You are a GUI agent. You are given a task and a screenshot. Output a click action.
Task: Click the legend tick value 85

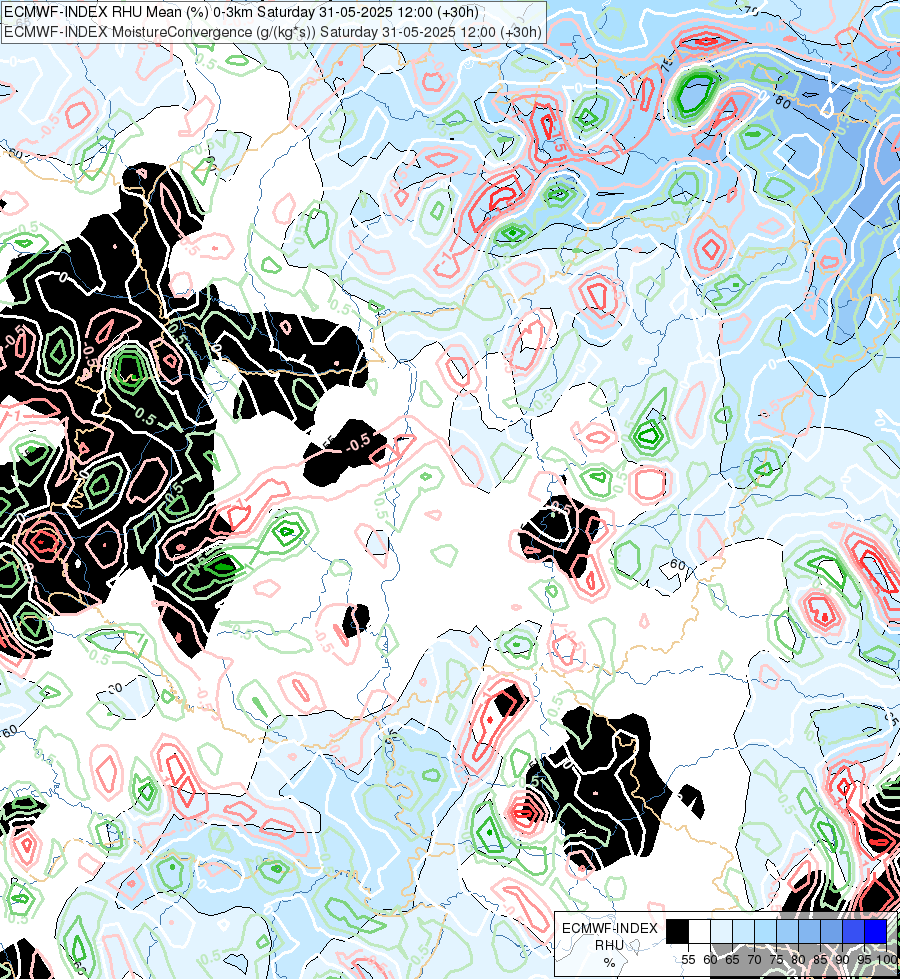(820, 960)
